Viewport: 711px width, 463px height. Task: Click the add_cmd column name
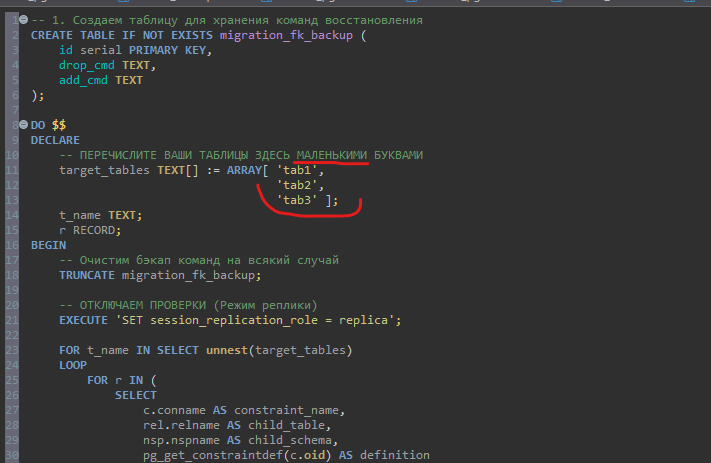(82, 80)
